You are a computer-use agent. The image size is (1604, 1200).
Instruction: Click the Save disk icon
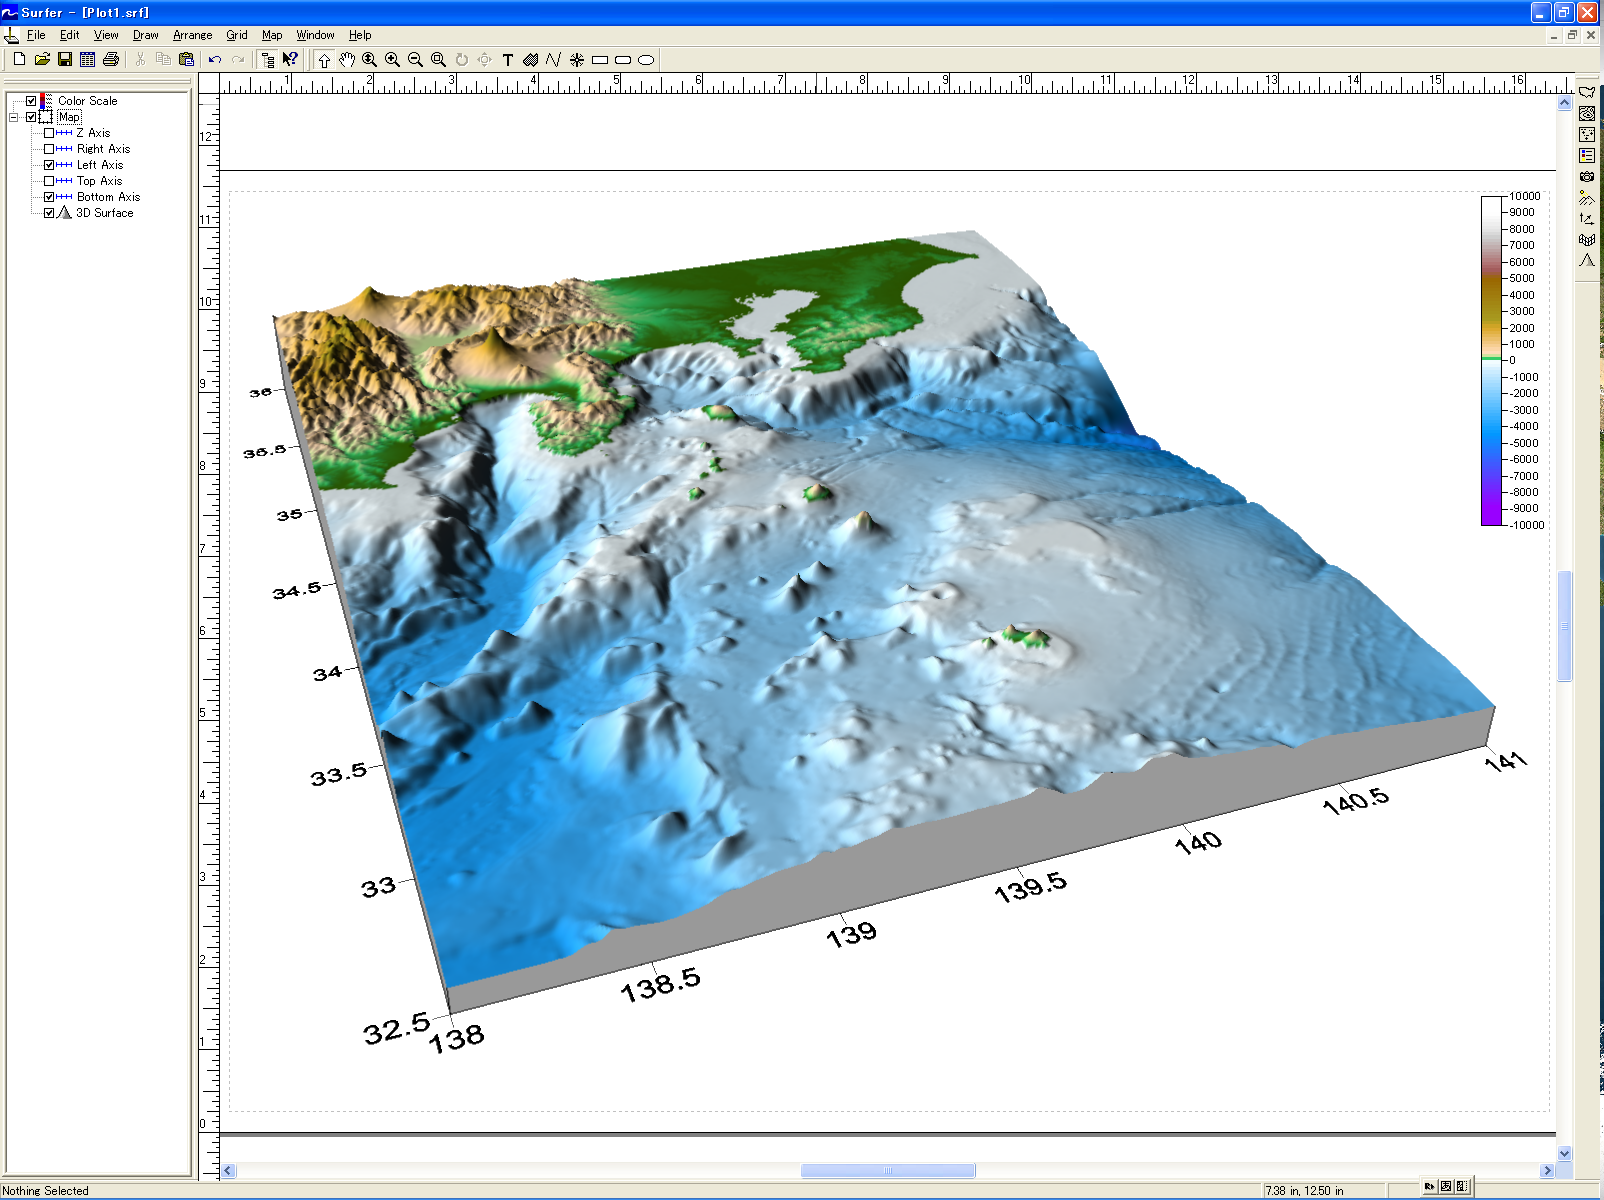(x=65, y=60)
